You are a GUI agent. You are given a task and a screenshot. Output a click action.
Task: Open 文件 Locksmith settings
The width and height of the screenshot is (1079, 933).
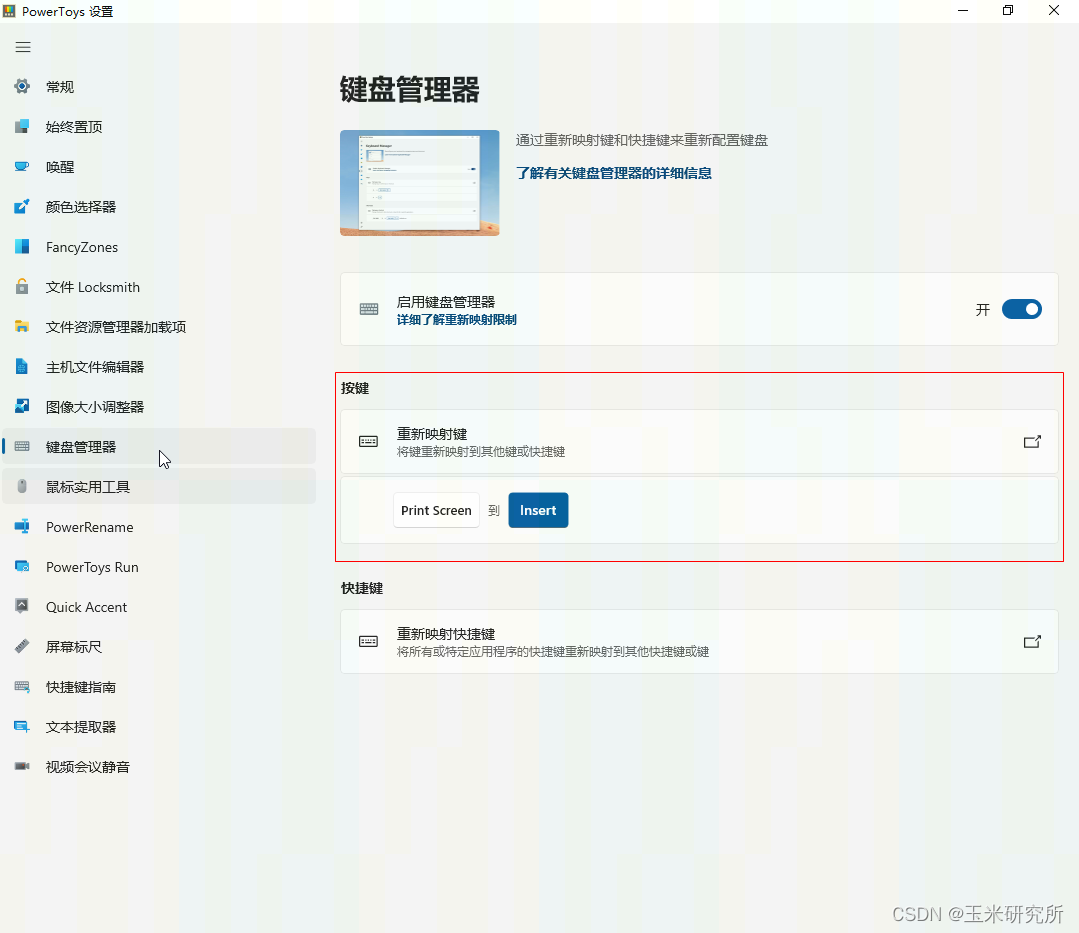pos(159,286)
